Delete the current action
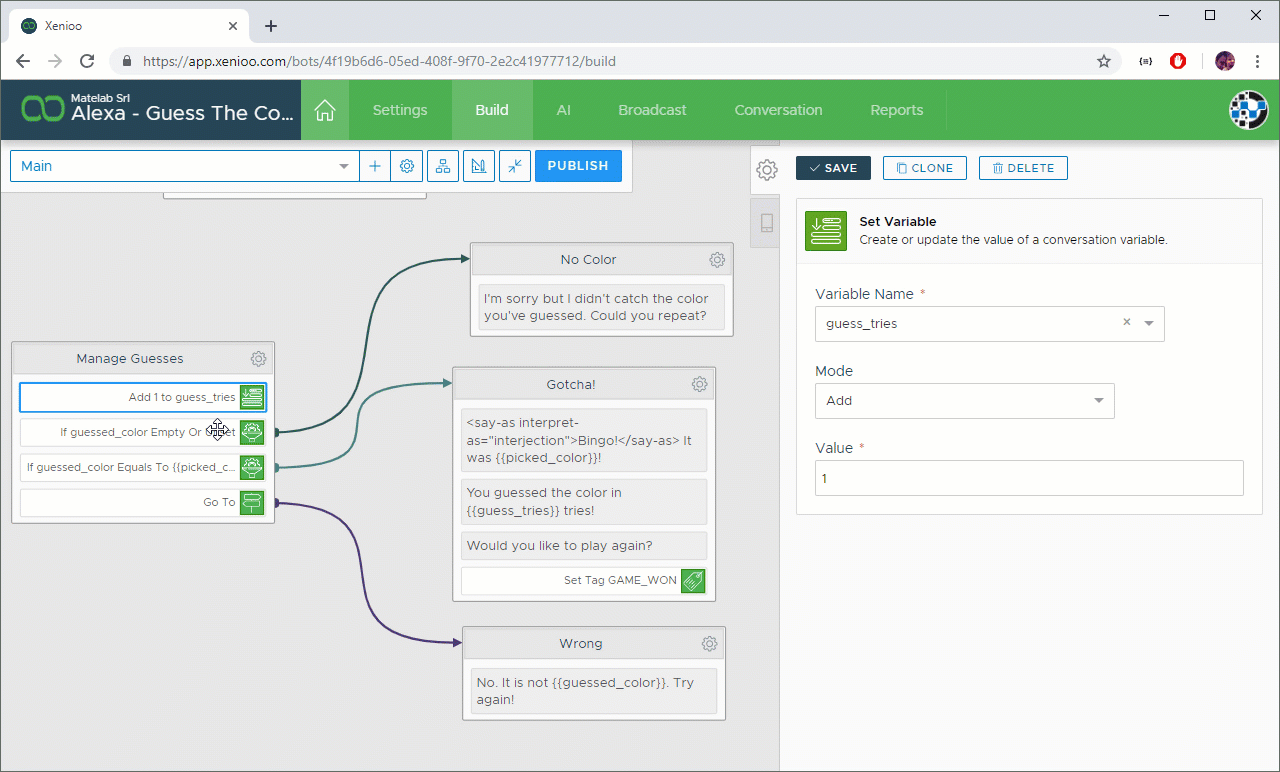The image size is (1280, 772). point(1023,168)
